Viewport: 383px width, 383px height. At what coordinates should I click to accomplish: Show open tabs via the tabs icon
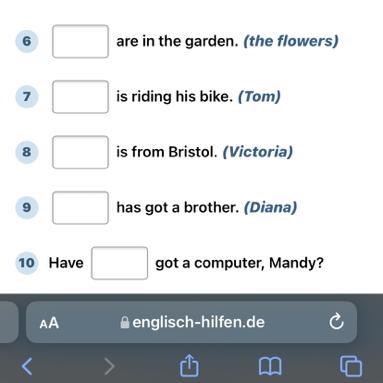351,366
